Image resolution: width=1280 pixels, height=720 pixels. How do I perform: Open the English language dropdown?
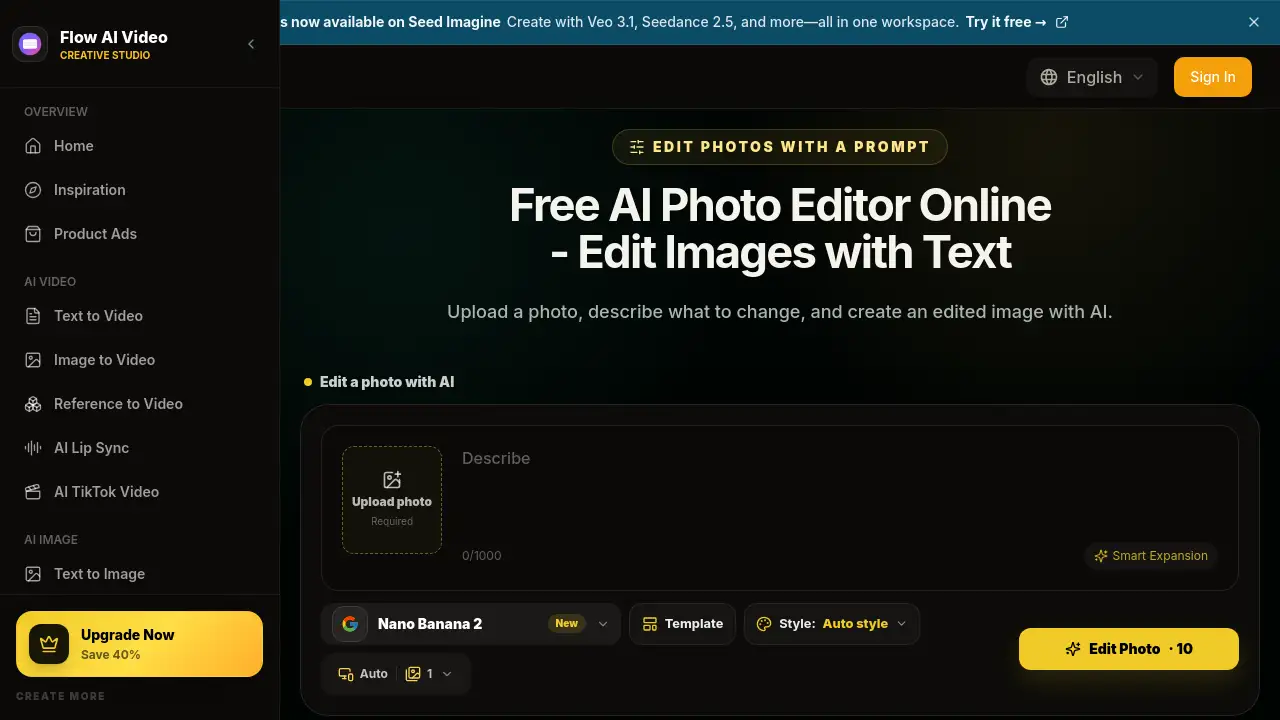click(1092, 77)
